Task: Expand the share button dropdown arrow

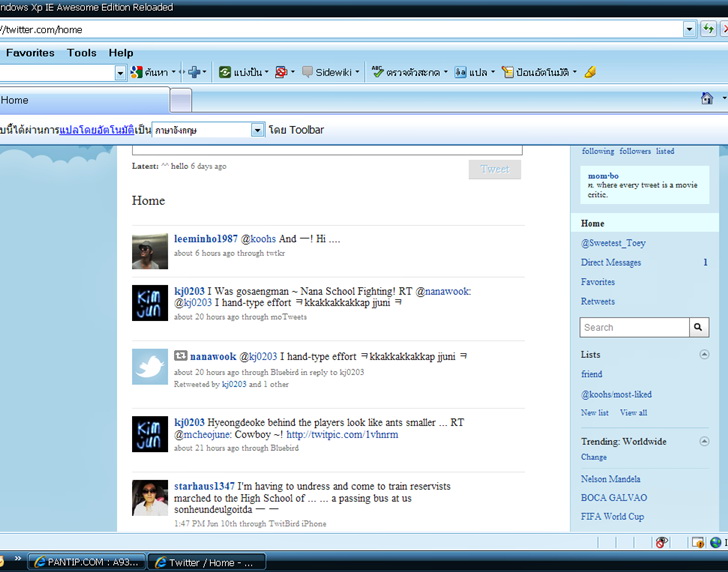Action: tap(266, 72)
